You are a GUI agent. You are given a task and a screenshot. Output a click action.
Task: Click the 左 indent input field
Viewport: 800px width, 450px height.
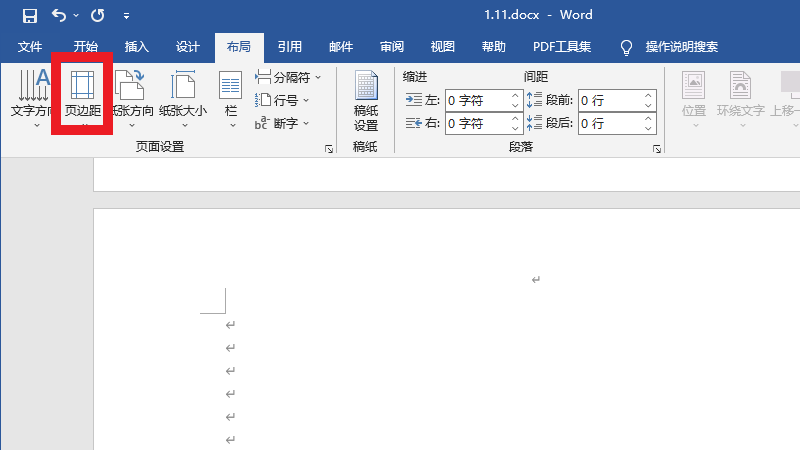[477, 100]
